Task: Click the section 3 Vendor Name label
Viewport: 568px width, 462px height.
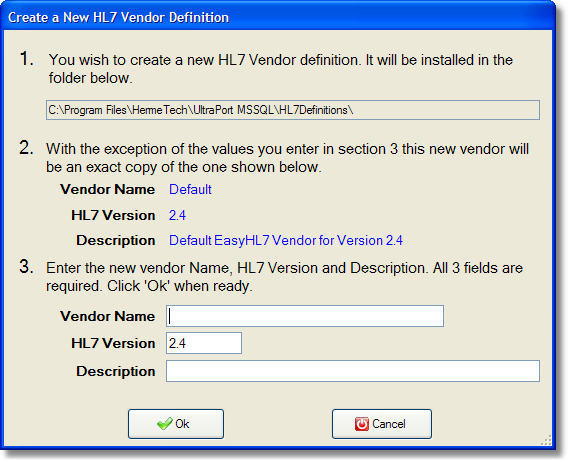Action: coord(108,316)
